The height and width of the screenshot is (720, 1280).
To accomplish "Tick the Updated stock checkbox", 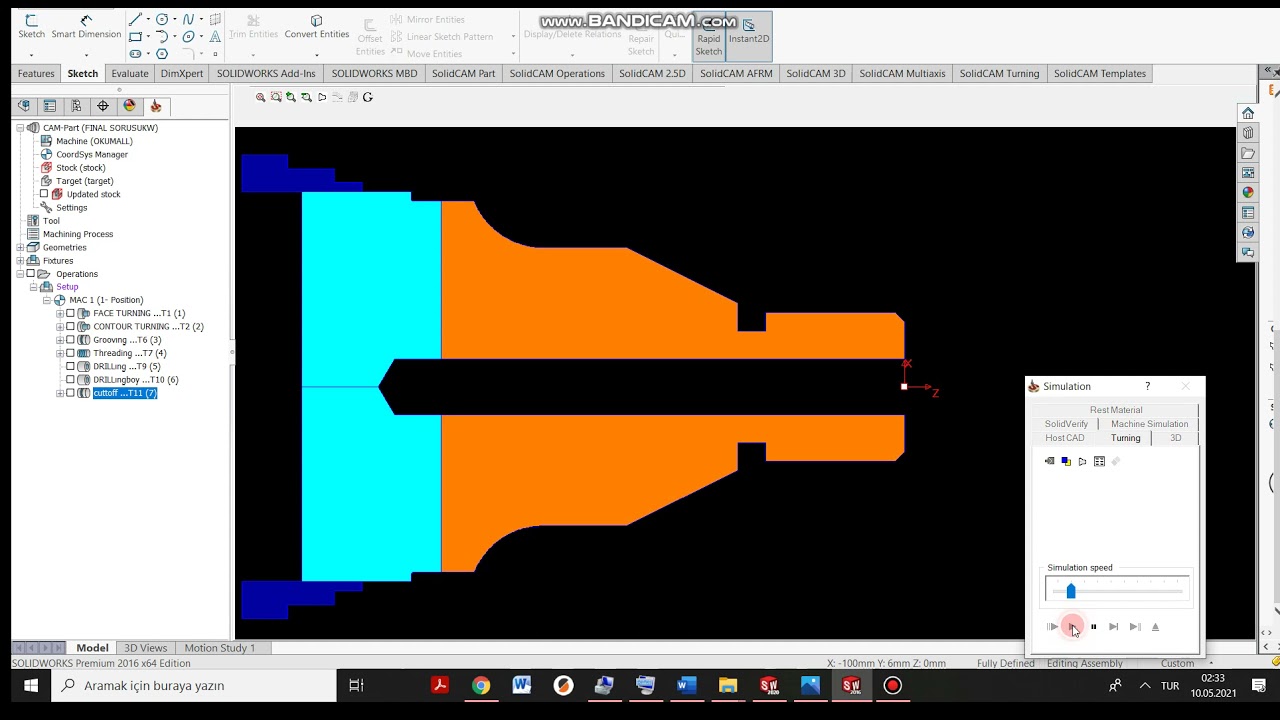I will [44, 194].
